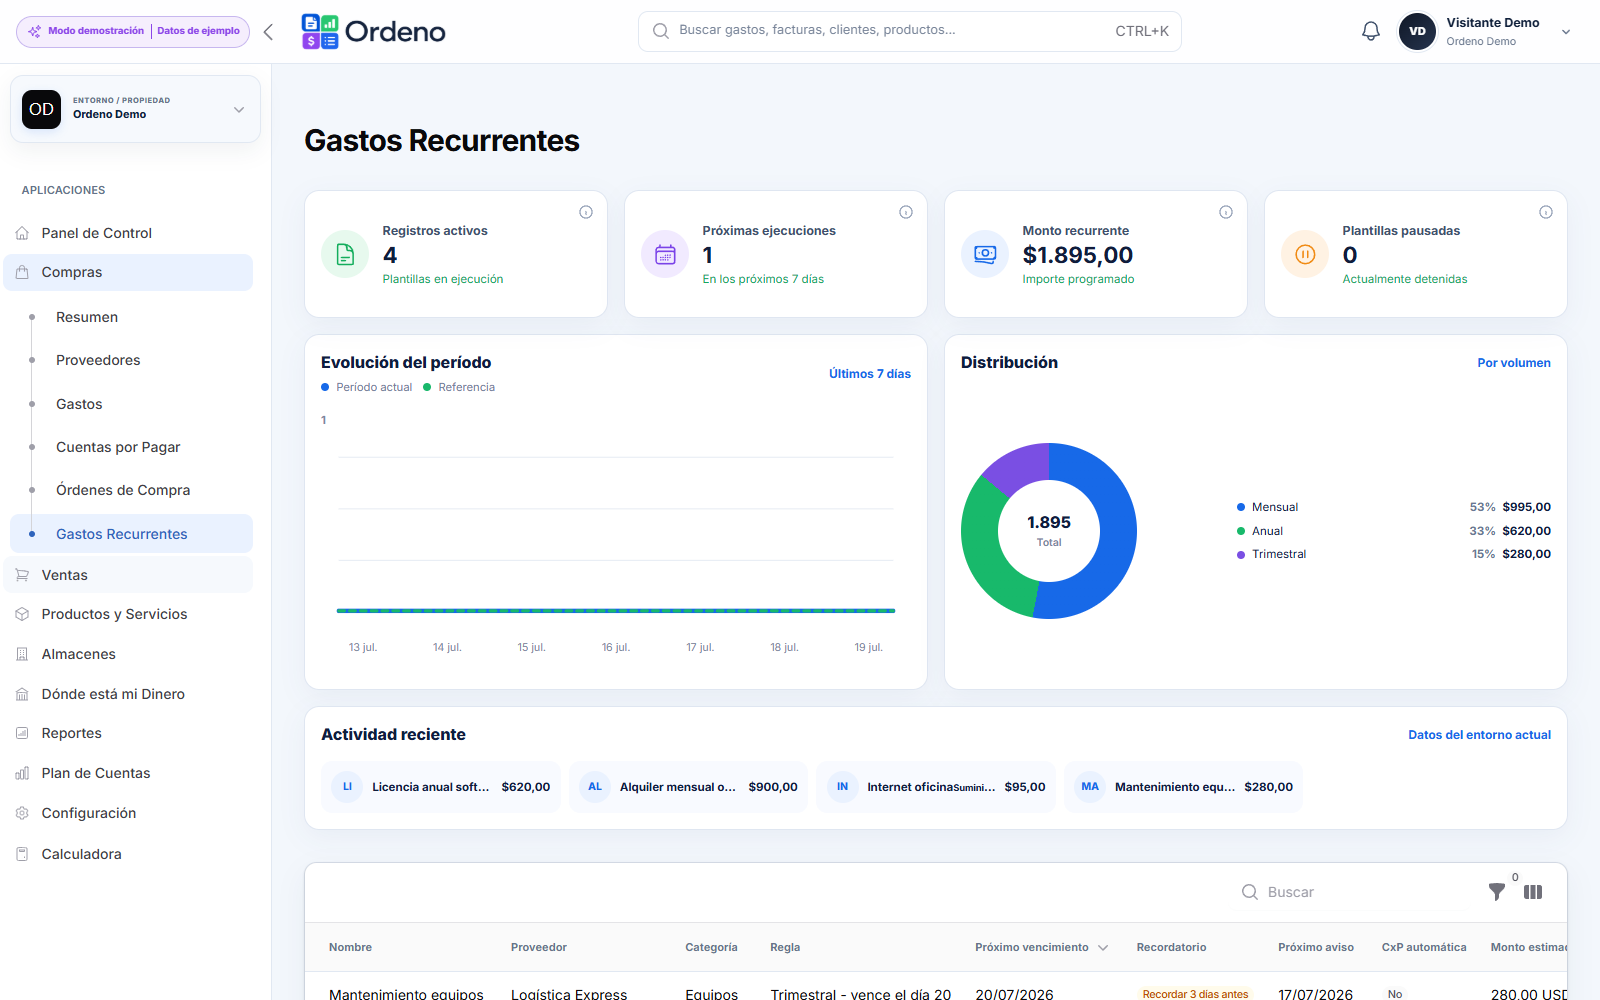Open the Ordeno Demo environment selector
This screenshot has height=1000, width=1600.
pyautogui.click(x=135, y=109)
